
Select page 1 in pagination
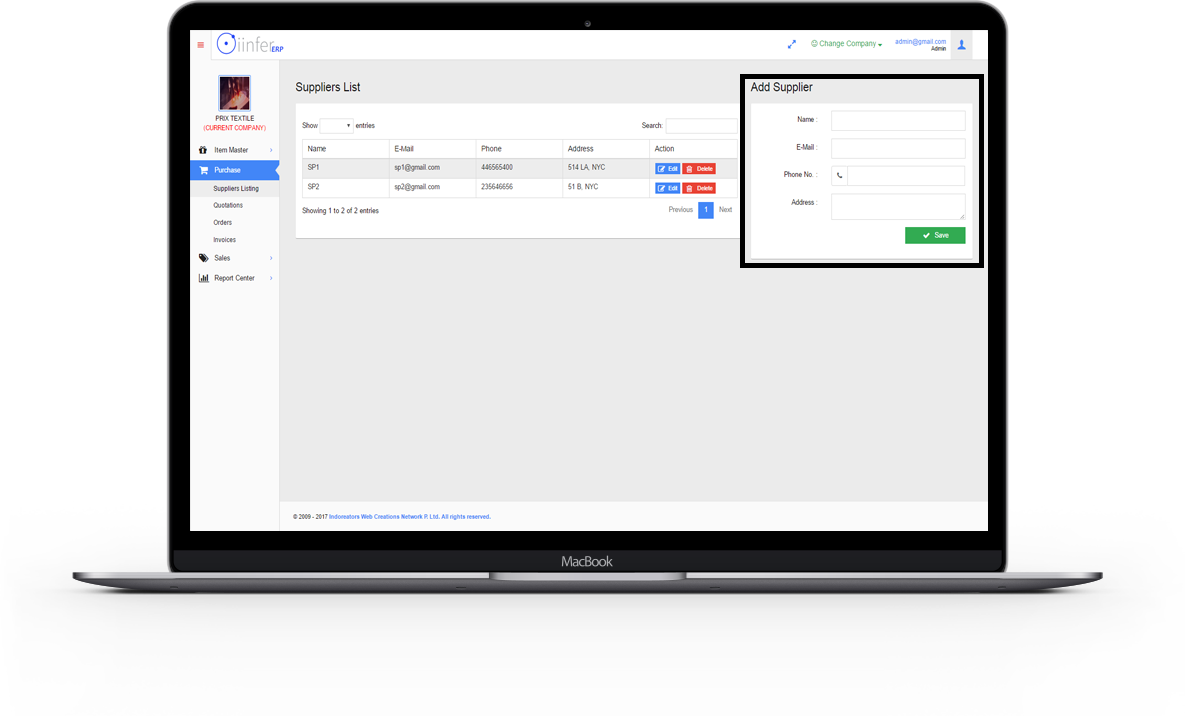coord(706,209)
